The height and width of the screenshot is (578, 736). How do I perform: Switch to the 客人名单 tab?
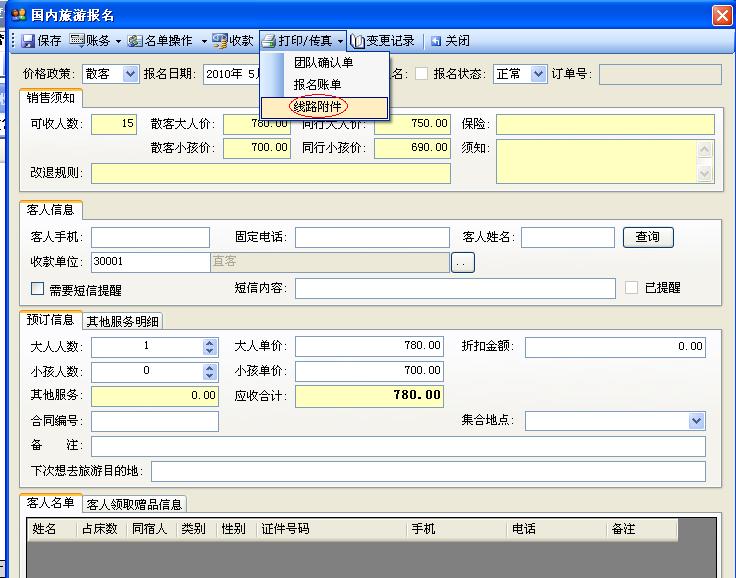click(51, 503)
